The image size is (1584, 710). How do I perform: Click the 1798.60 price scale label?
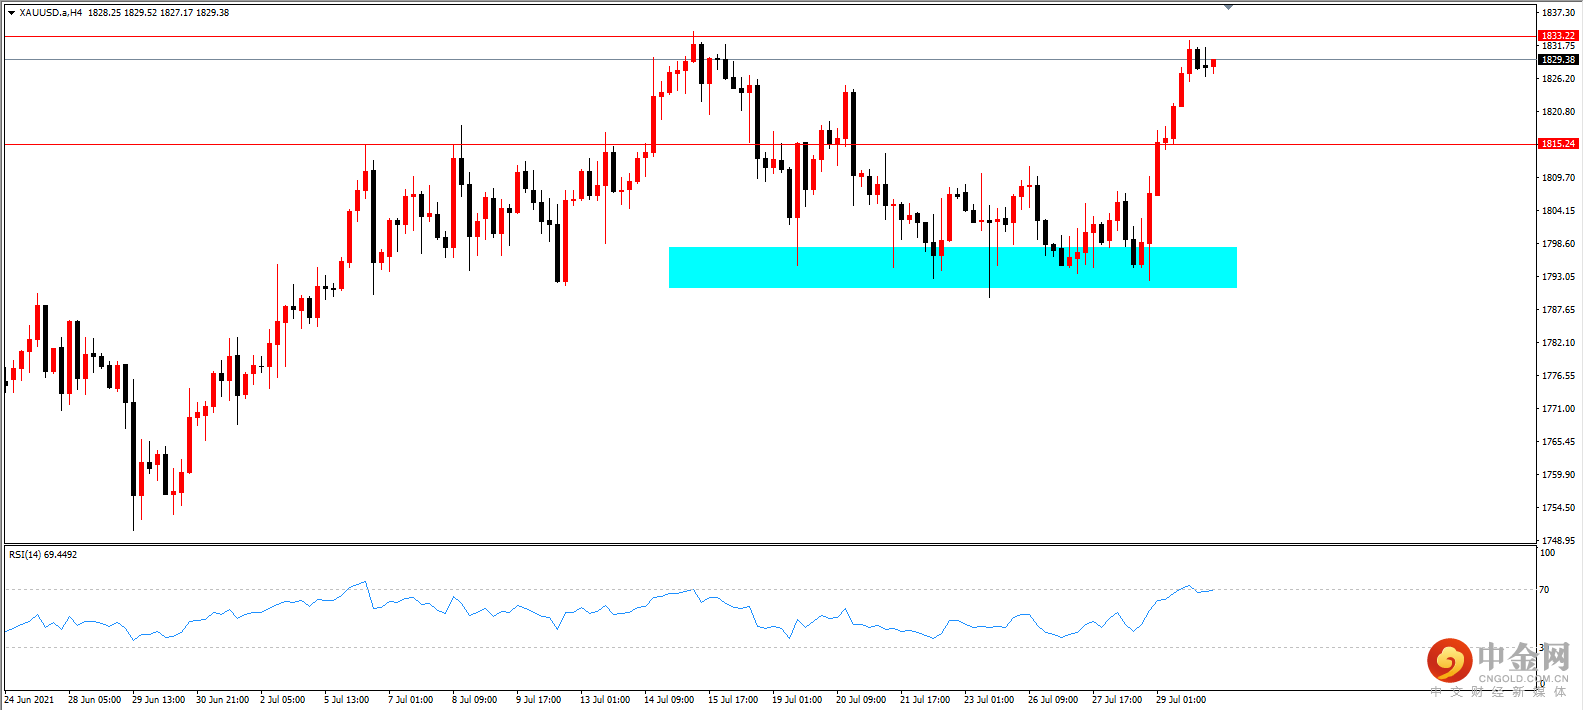1558,244
